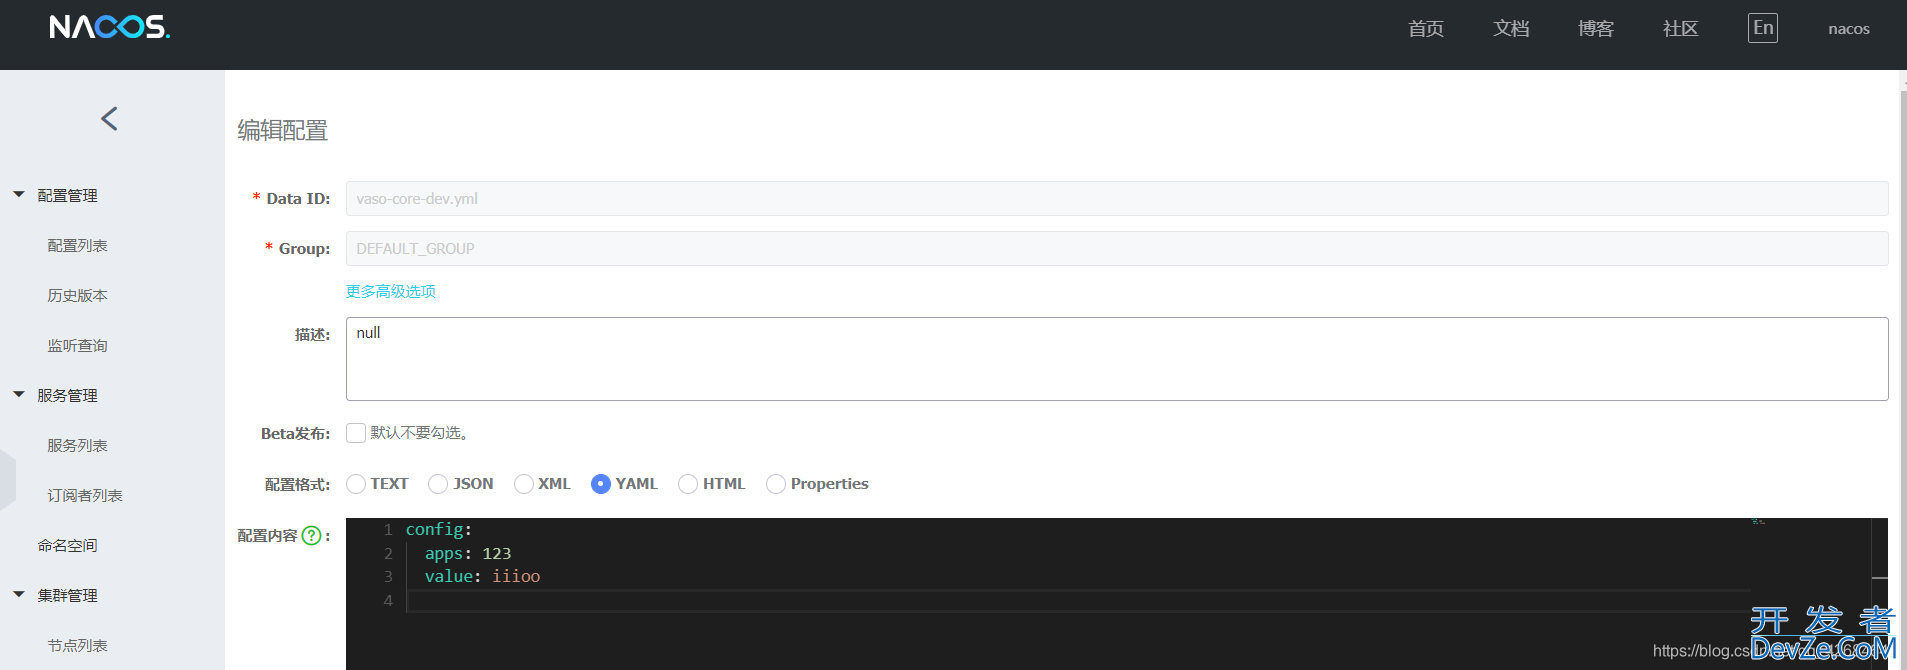This screenshot has height=670, width=1907.
Task: Select Properties format radio button
Action: coord(776,484)
